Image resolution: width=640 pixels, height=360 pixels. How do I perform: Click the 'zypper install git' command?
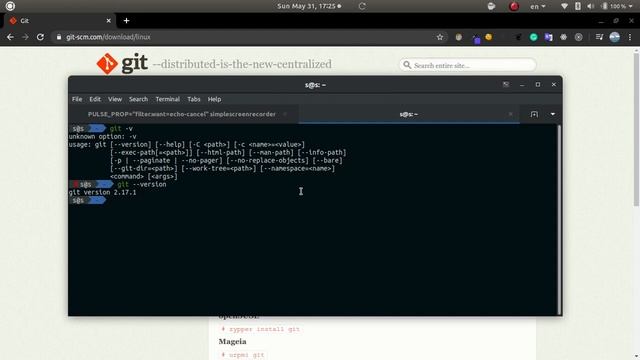[264, 329]
